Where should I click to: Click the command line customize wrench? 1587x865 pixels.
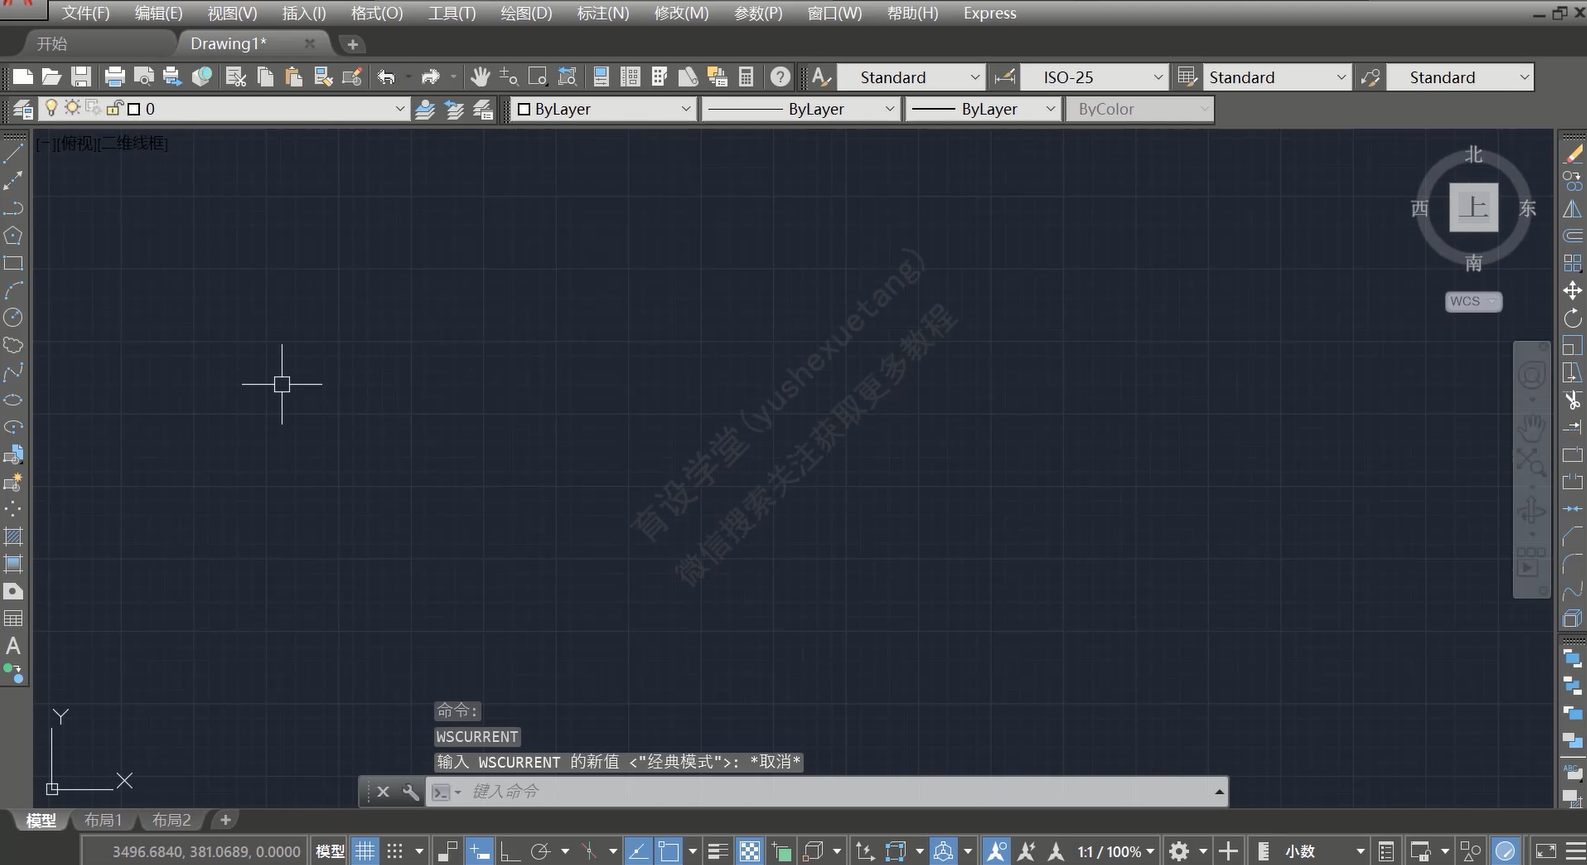point(411,792)
